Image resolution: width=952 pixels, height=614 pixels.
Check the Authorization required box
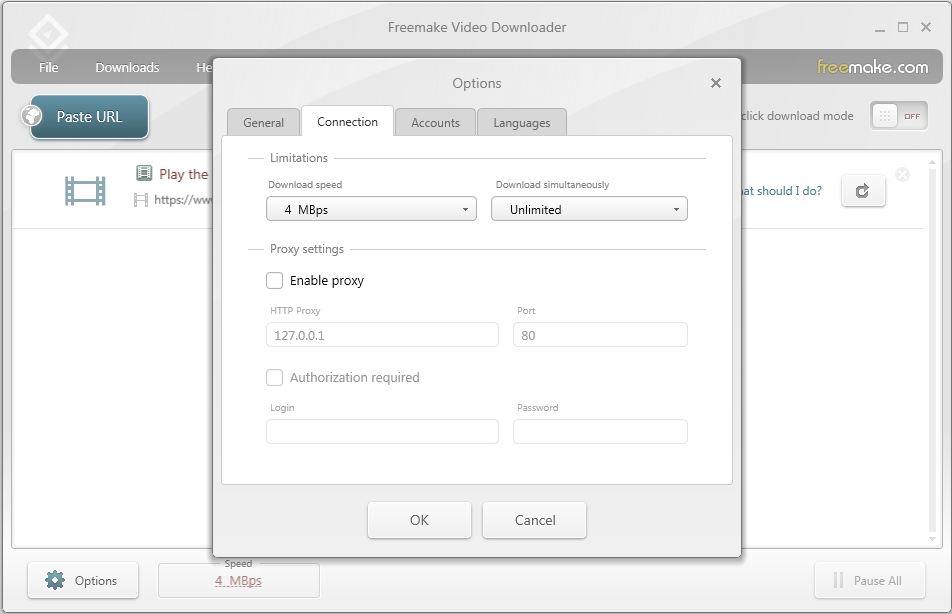tap(274, 377)
